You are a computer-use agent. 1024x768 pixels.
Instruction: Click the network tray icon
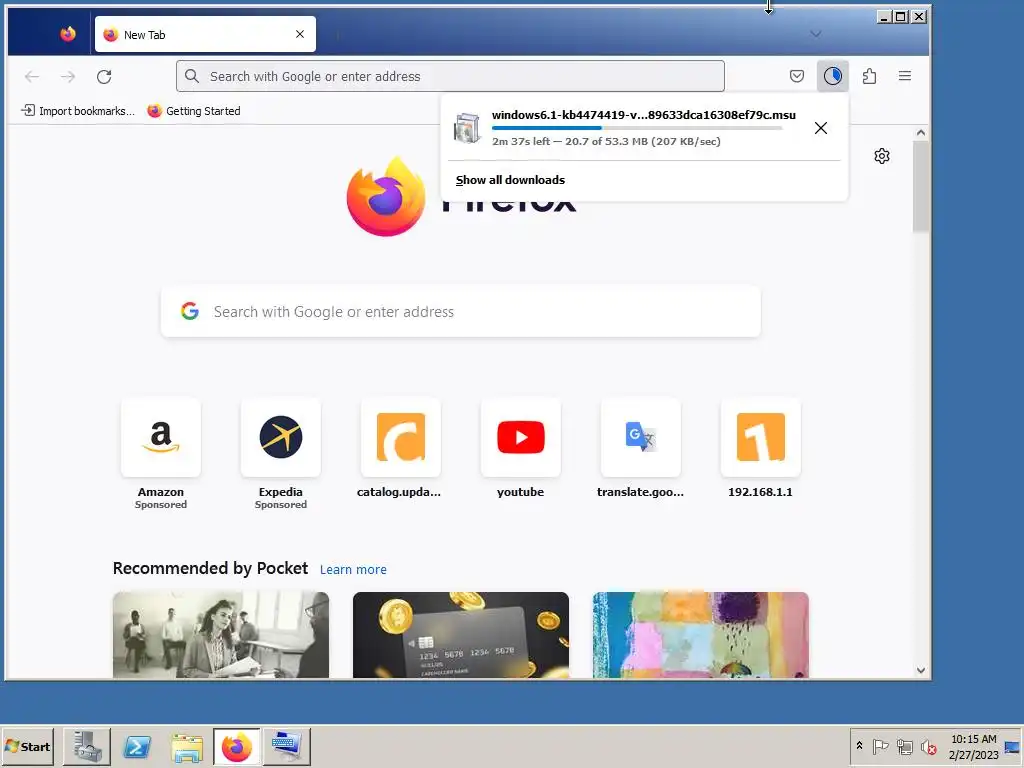point(904,746)
